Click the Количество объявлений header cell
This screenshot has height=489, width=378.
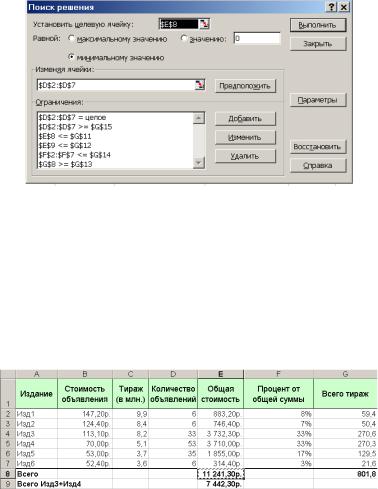point(173,394)
